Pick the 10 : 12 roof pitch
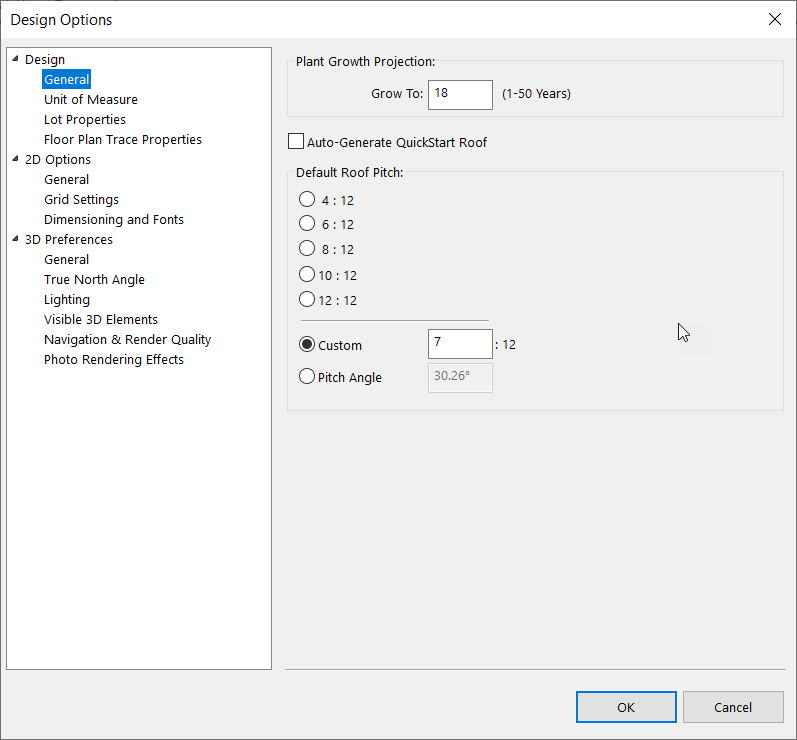Viewport: 797px width, 740px height. [x=307, y=274]
